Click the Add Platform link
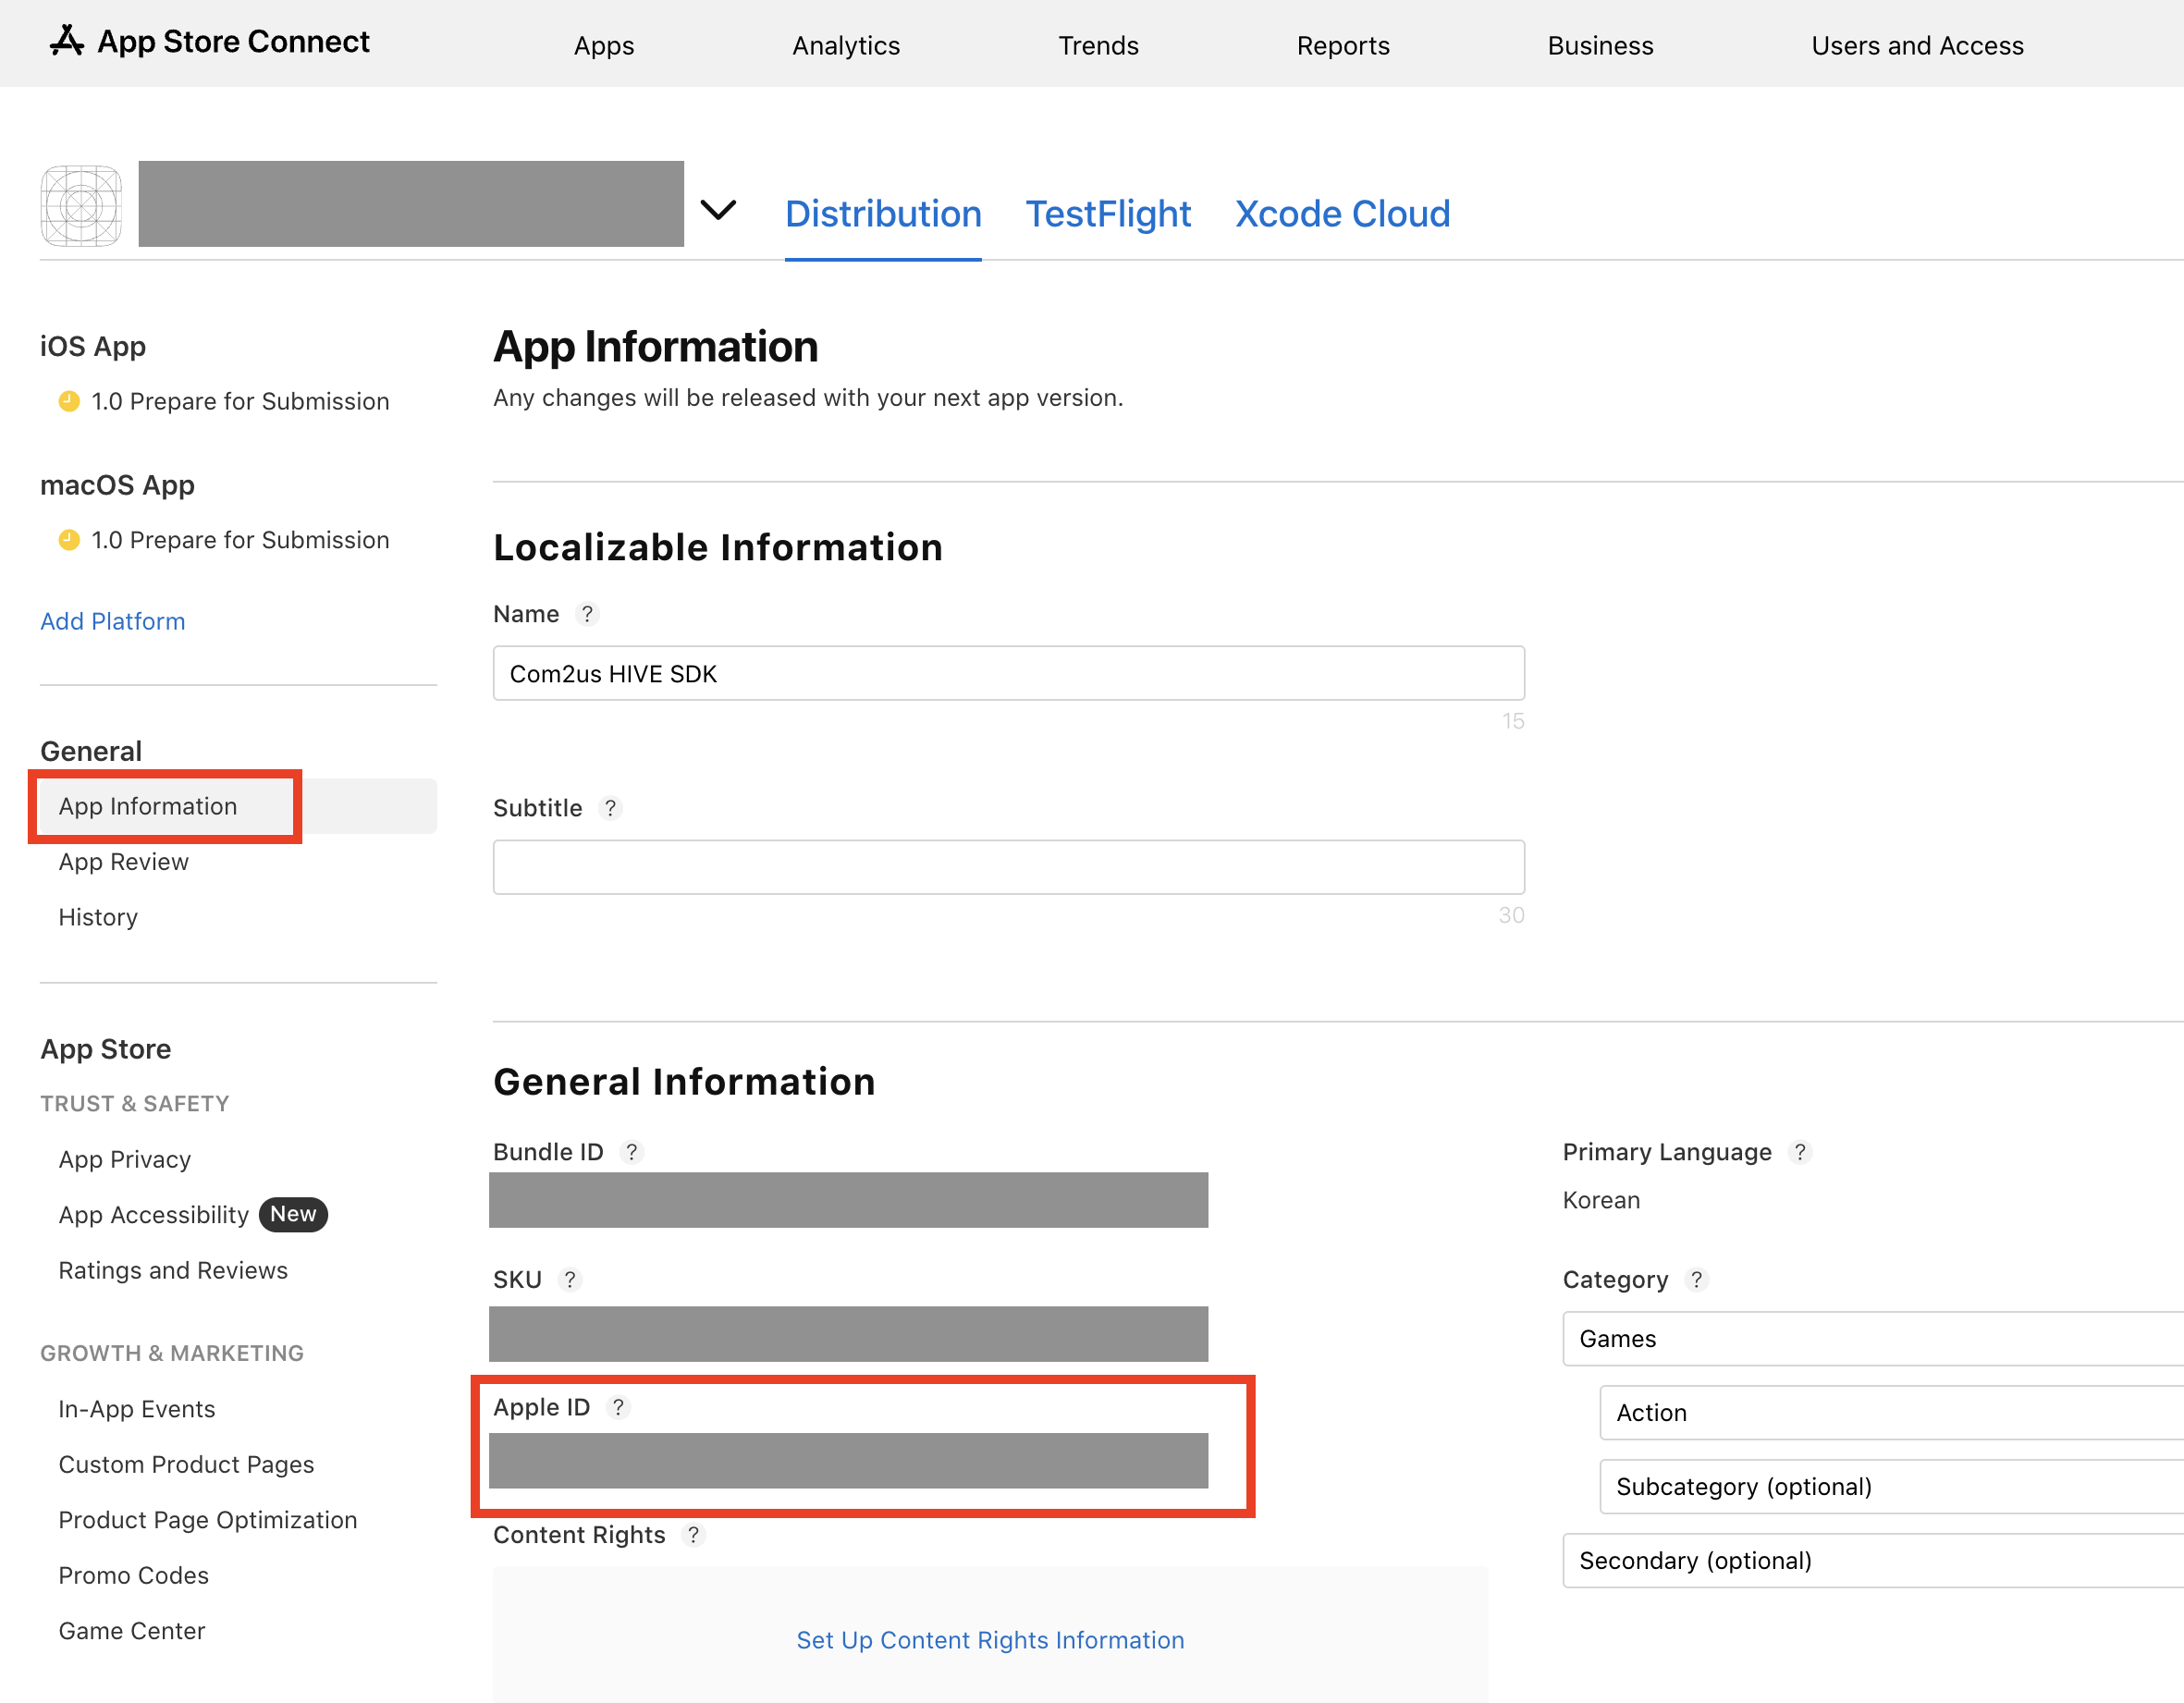The width and height of the screenshot is (2184, 1703). [112, 621]
